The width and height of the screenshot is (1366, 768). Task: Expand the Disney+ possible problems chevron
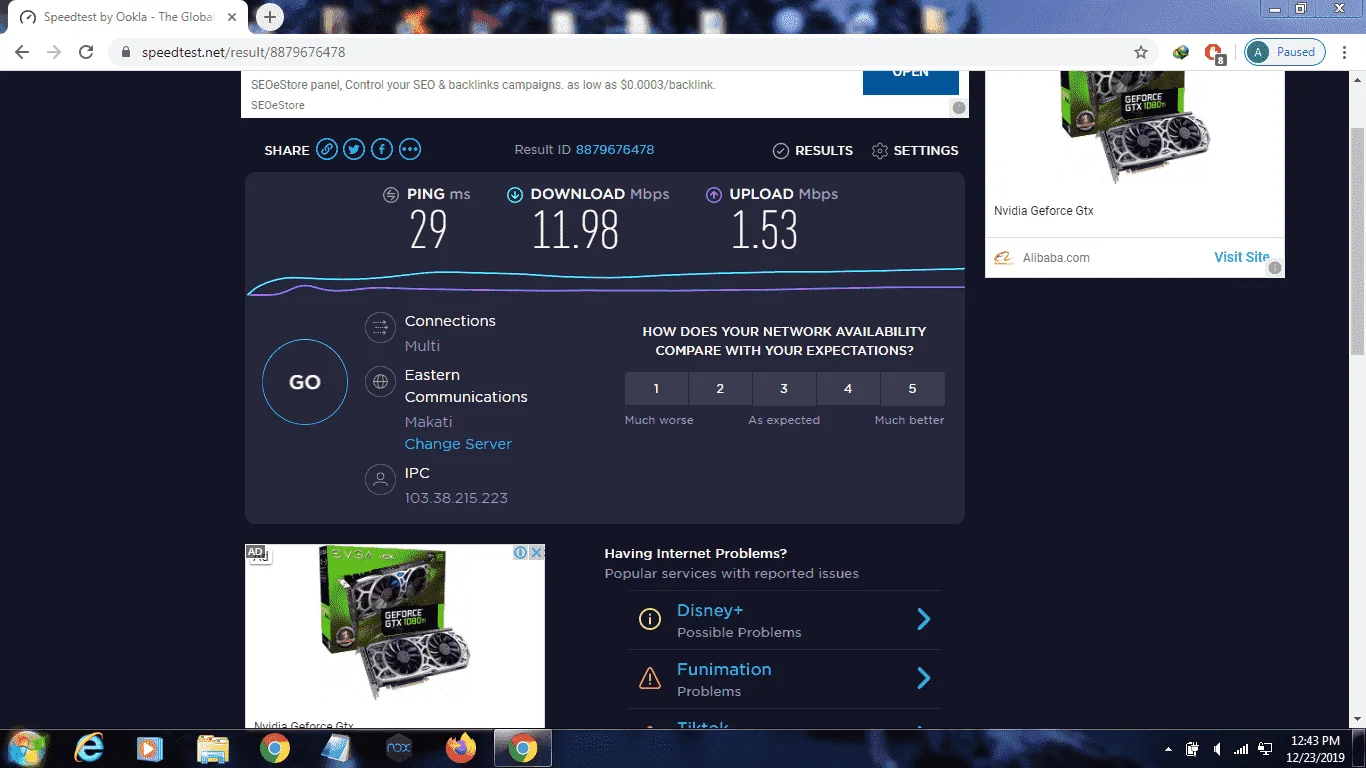click(924, 620)
